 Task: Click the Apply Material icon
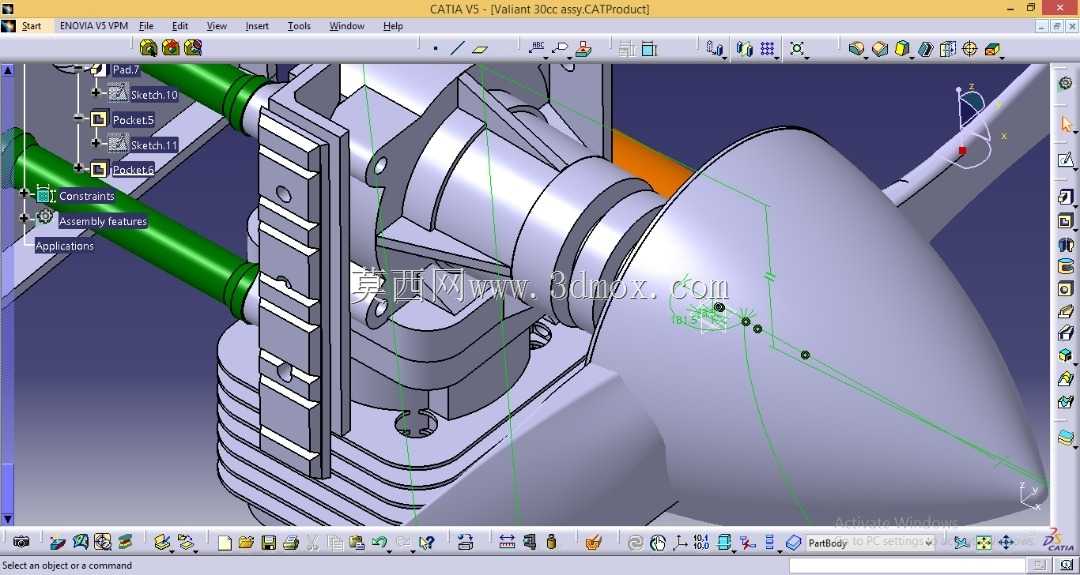pyautogui.click(x=593, y=543)
